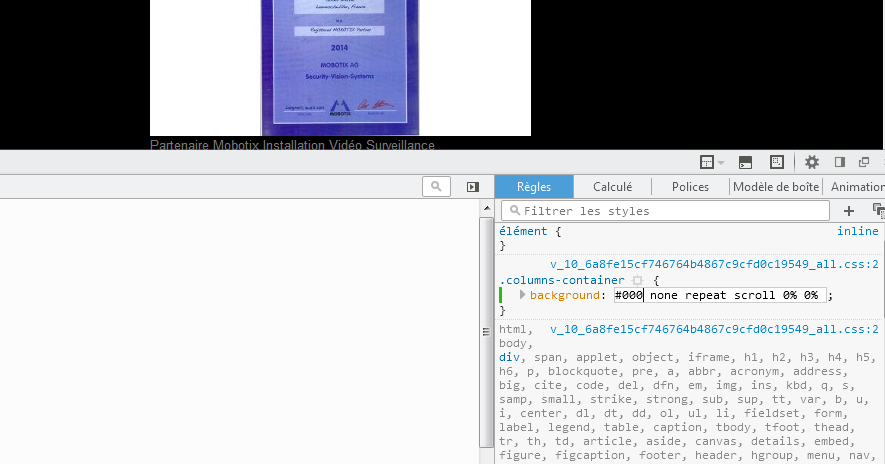Screen dimensions: 885x464
Task: Click the Mobotix certificate image
Action: pyautogui.click(x=340, y=67)
